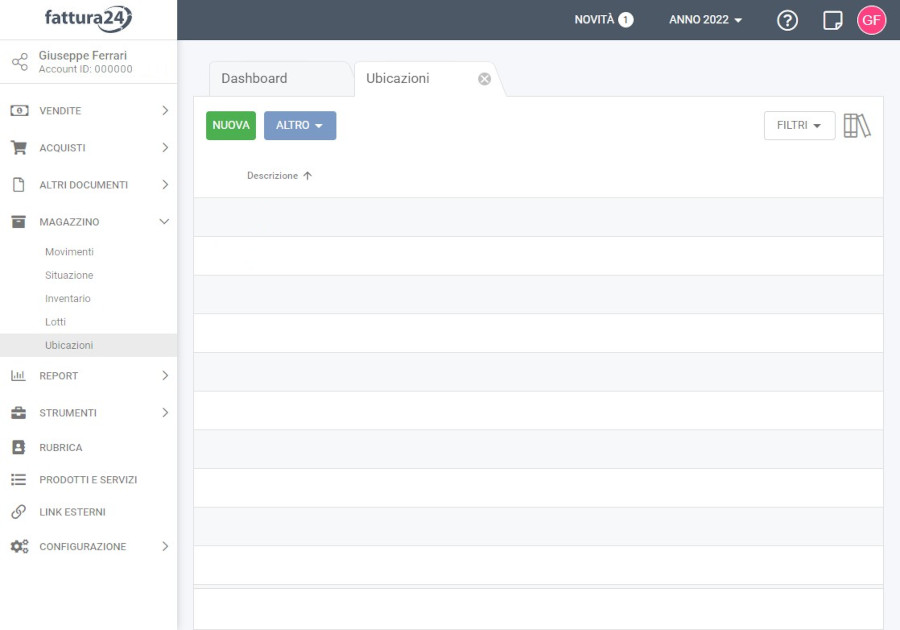Open Inventario in Magazzino menu
Screen dimensions: 900x630
click(68, 298)
